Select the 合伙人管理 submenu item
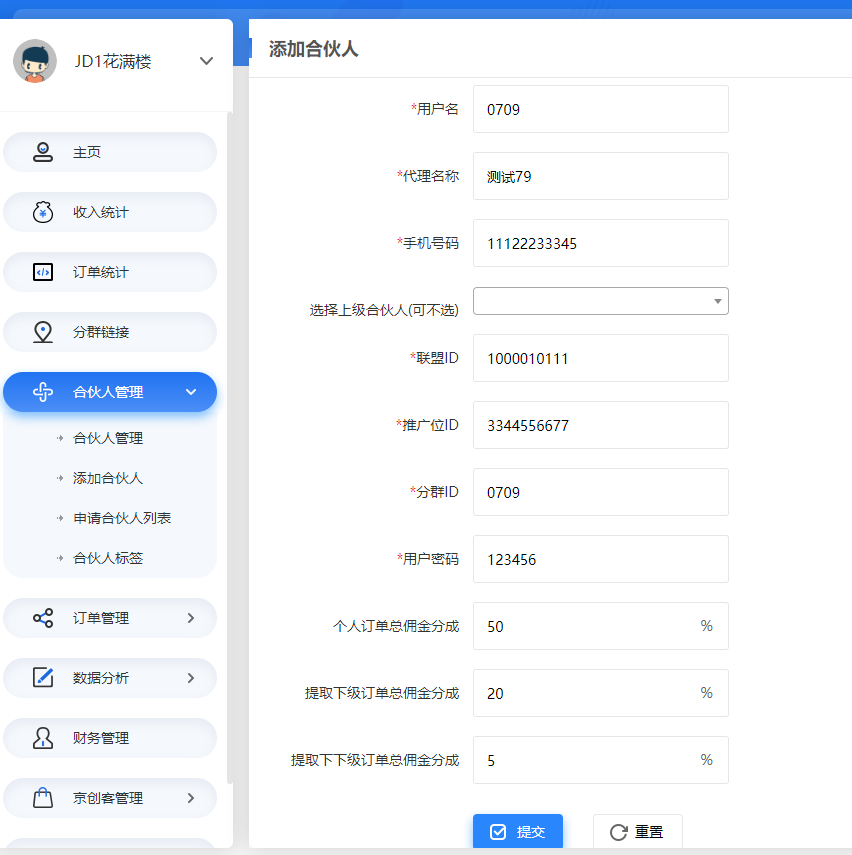 pos(108,438)
